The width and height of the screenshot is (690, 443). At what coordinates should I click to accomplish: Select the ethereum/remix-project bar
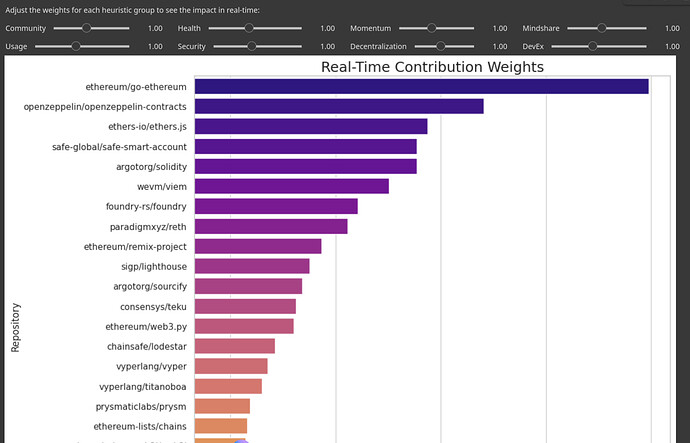pos(258,246)
